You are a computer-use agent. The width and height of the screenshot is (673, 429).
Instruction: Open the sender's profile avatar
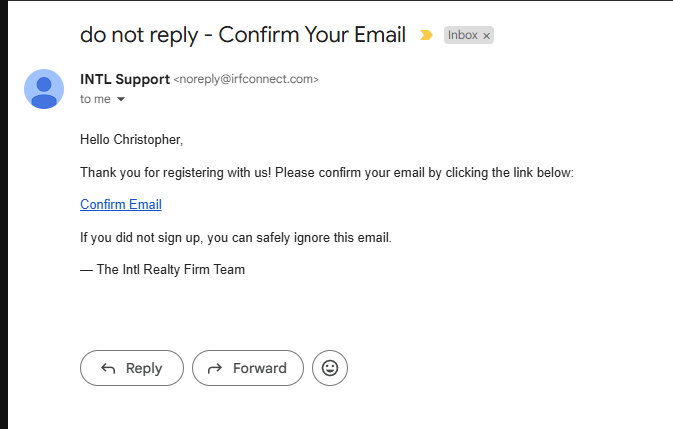(x=44, y=89)
